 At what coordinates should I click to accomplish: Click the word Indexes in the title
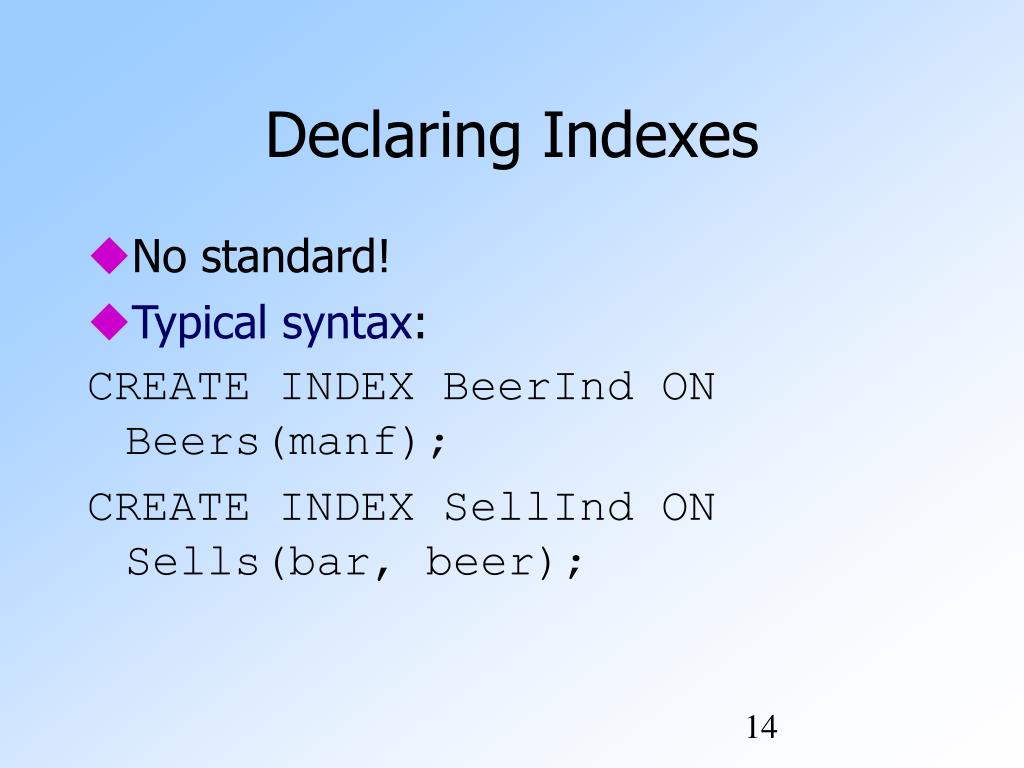coord(650,135)
